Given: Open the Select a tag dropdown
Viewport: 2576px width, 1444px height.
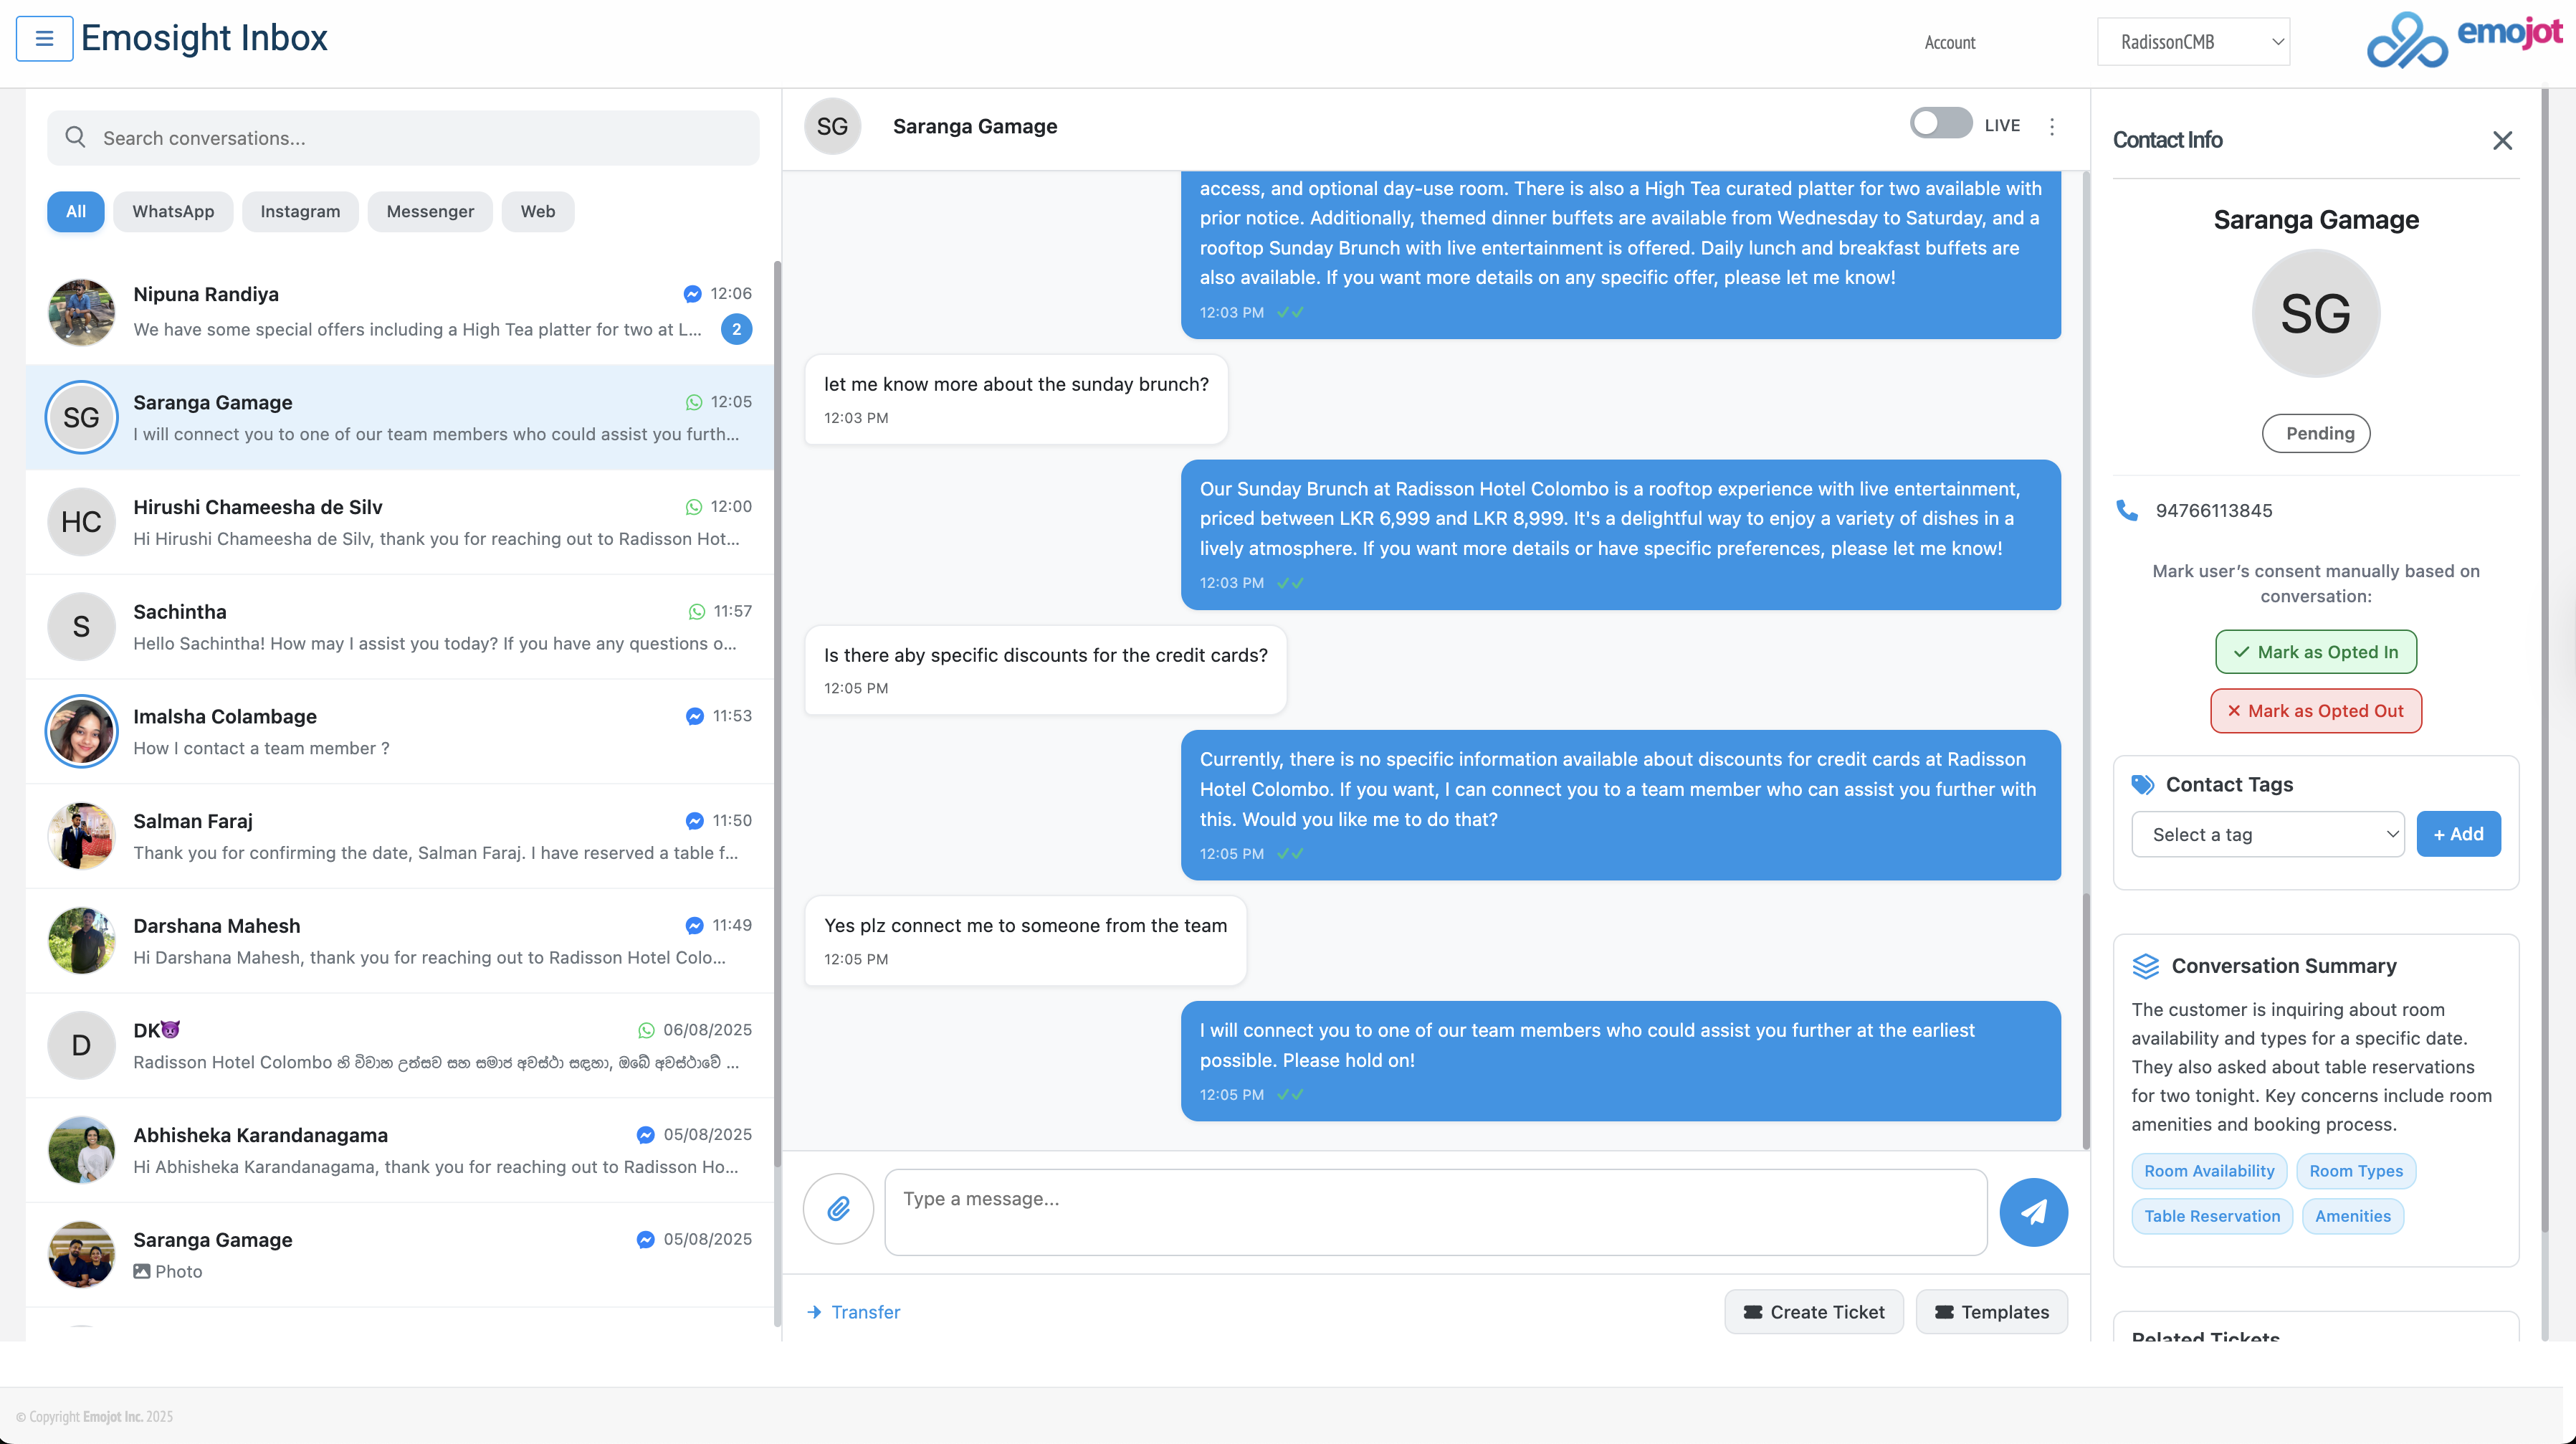Looking at the screenshot, I should pyautogui.click(x=2267, y=834).
